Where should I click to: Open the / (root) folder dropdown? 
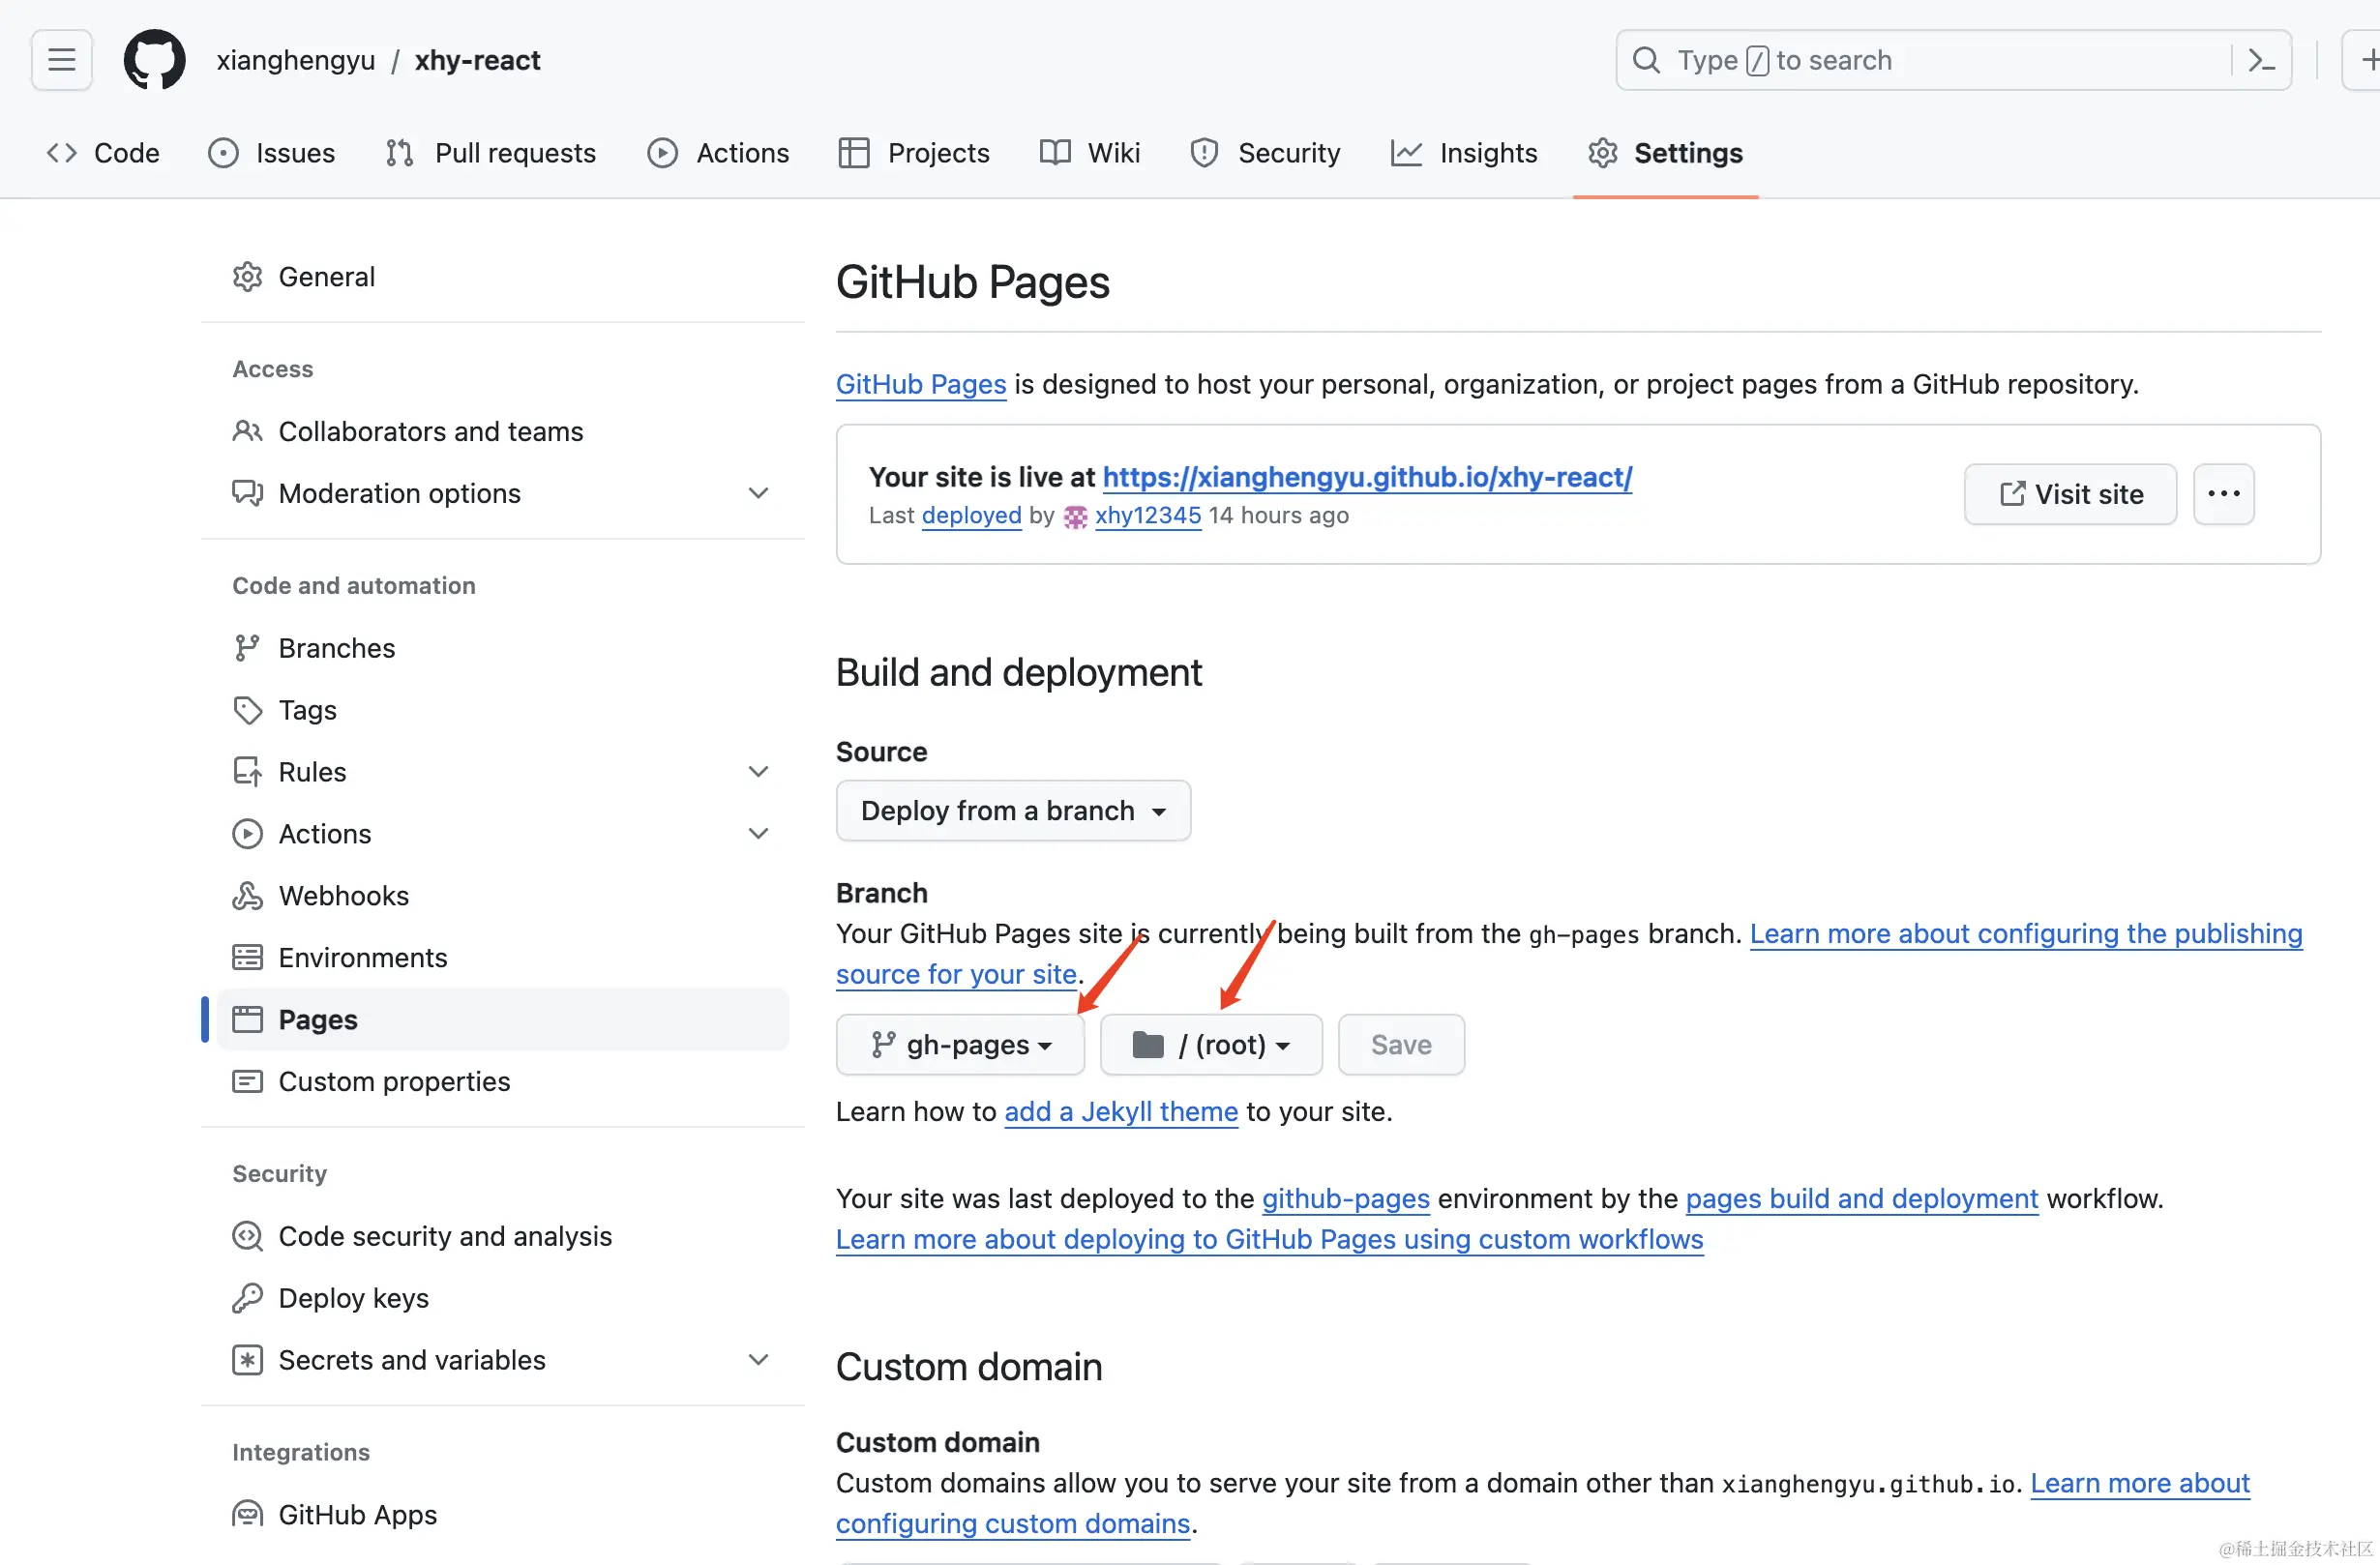point(1210,1045)
